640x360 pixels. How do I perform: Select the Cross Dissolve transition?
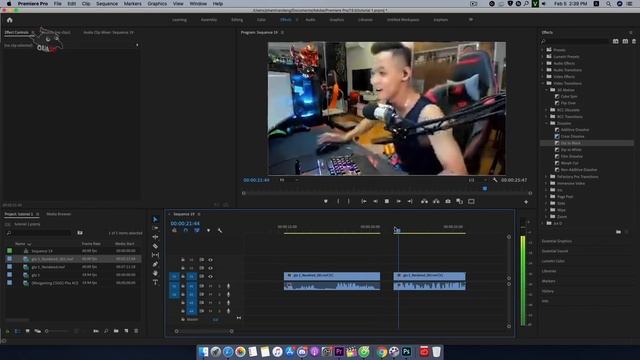point(572,136)
